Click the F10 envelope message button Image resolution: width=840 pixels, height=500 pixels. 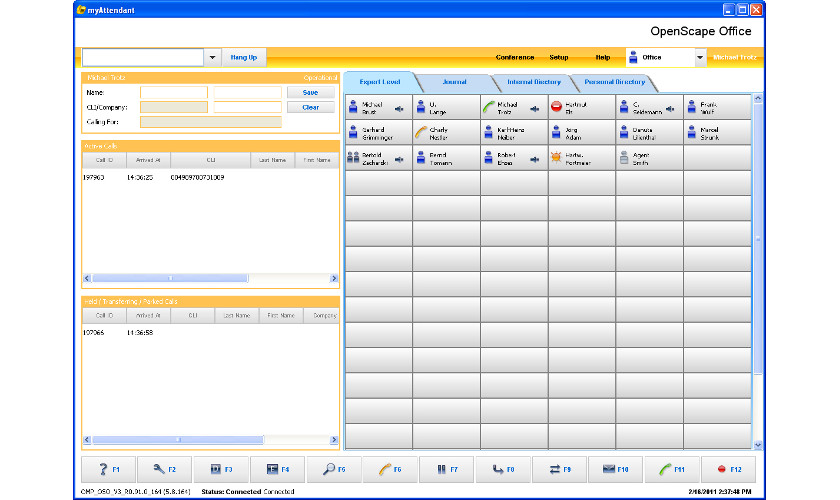[x=616, y=469]
